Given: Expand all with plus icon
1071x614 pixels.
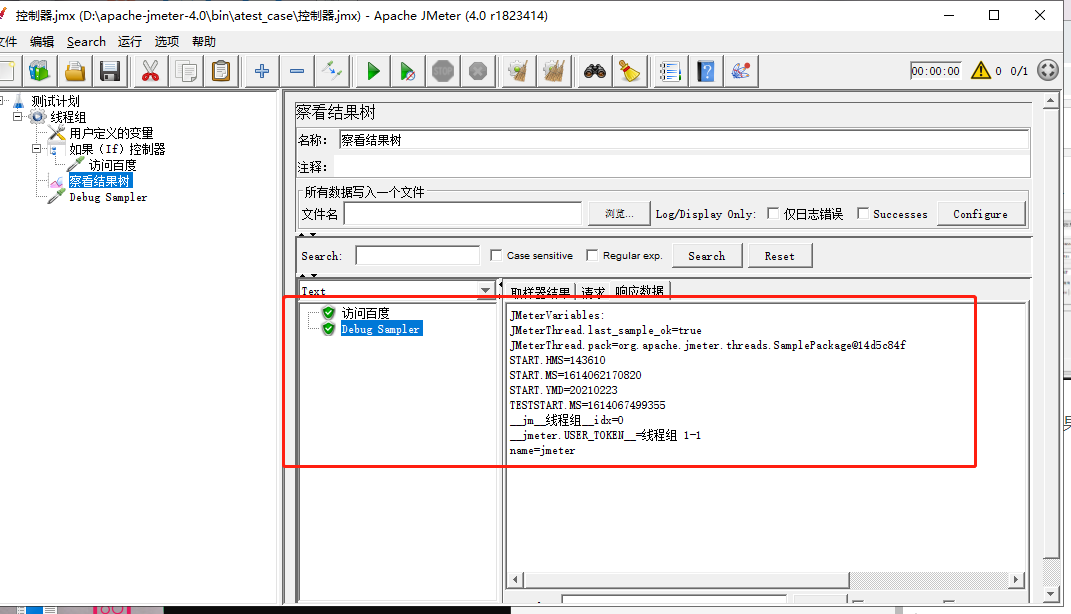Looking at the screenshot, I should 262,71.
